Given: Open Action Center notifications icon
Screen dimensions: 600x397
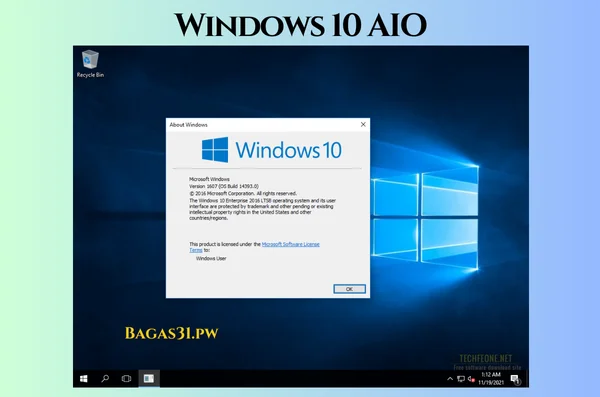Looking at the screenshot, I should (515, 379).
